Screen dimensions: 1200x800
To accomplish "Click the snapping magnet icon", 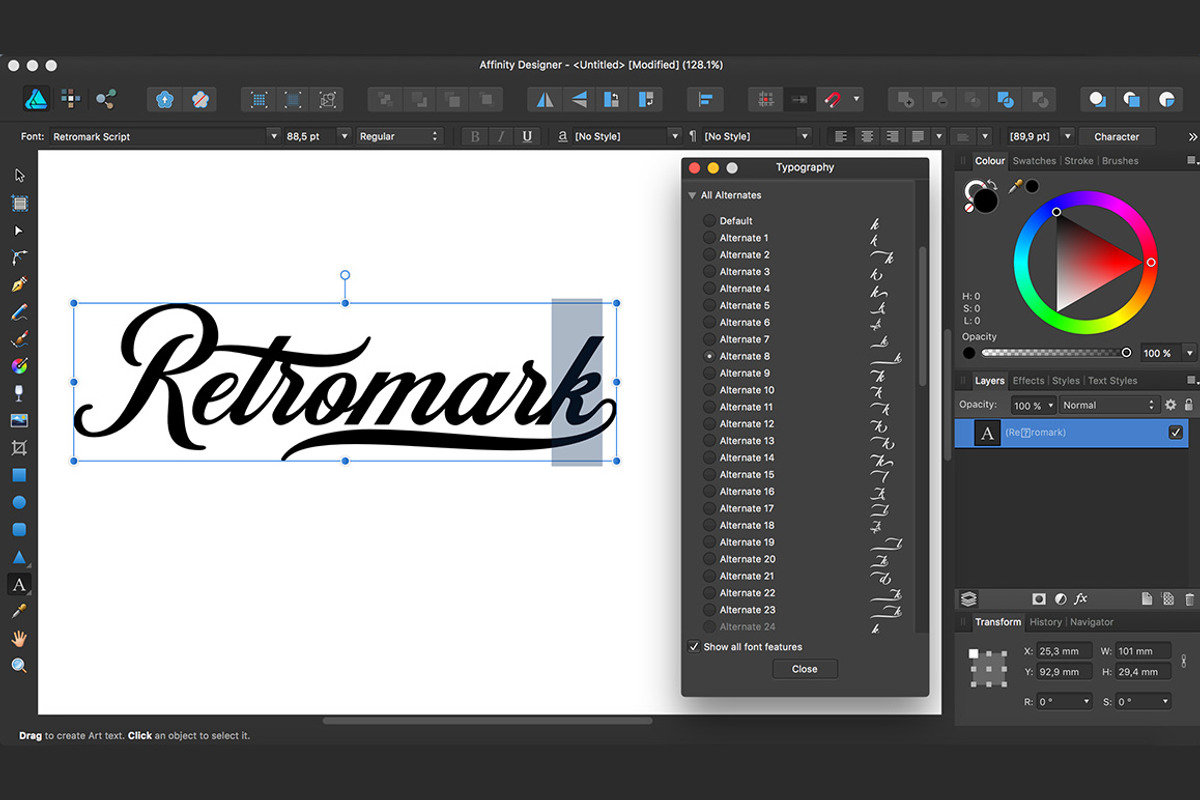I will pyautogui.click(x=831, y=99).
